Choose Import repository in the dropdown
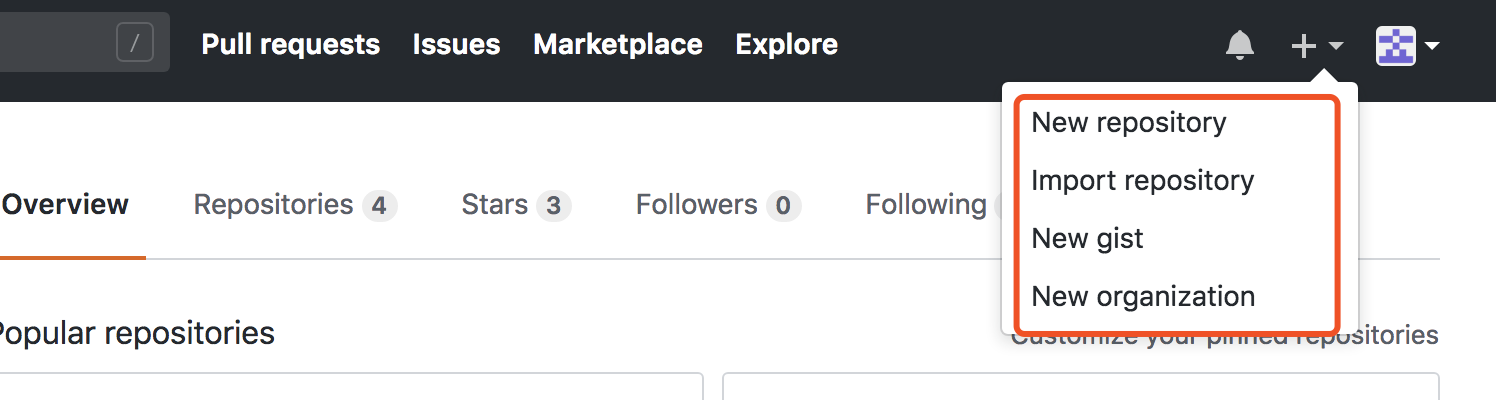This screenshot has width=1496, height=400. click(x=1142, y=180)
